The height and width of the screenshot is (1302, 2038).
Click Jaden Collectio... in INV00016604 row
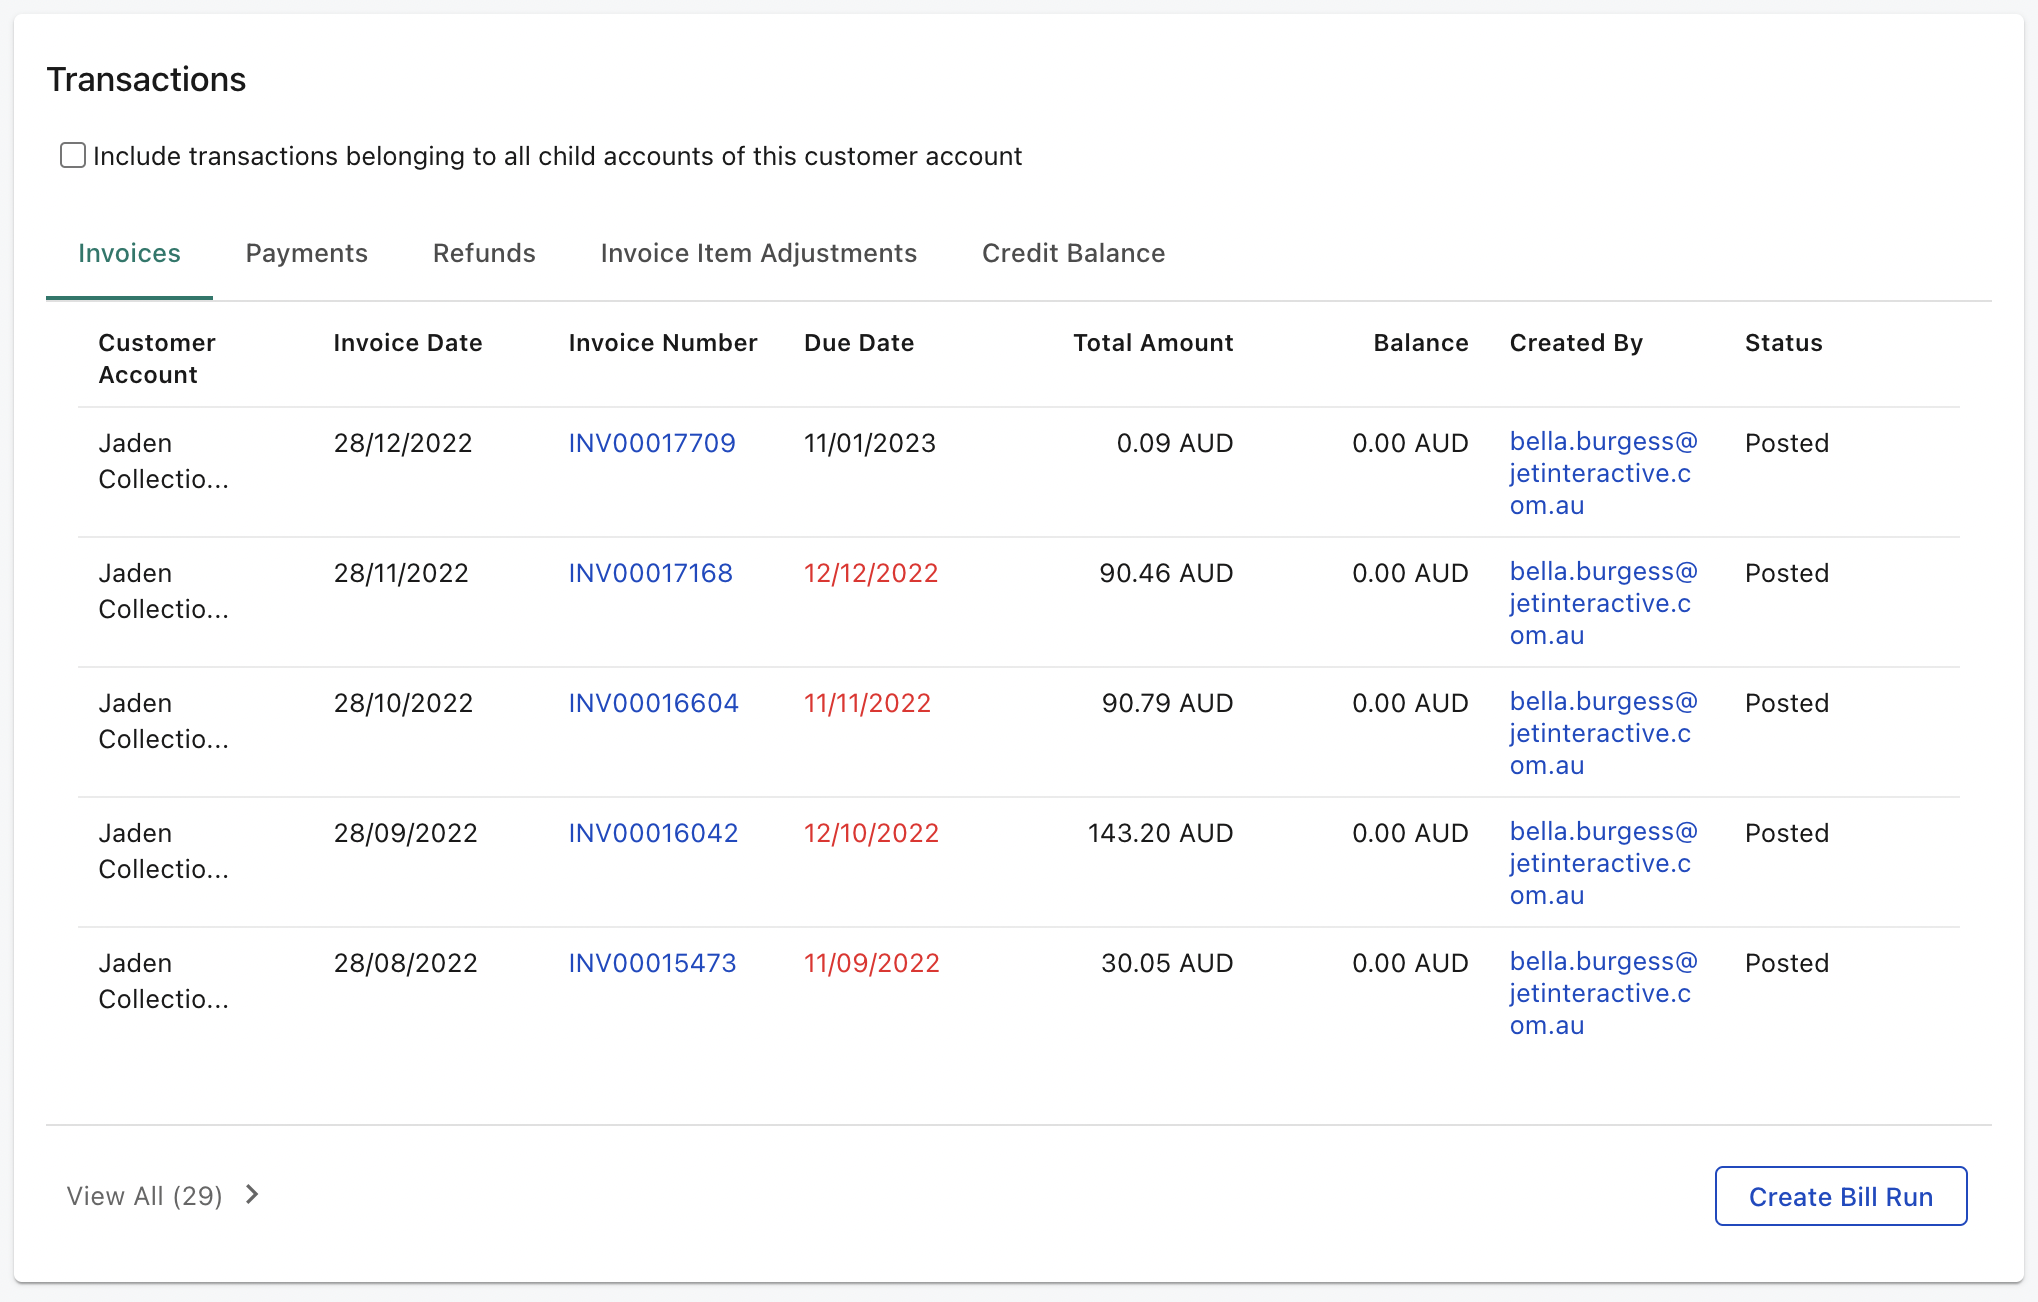[163, 721]
